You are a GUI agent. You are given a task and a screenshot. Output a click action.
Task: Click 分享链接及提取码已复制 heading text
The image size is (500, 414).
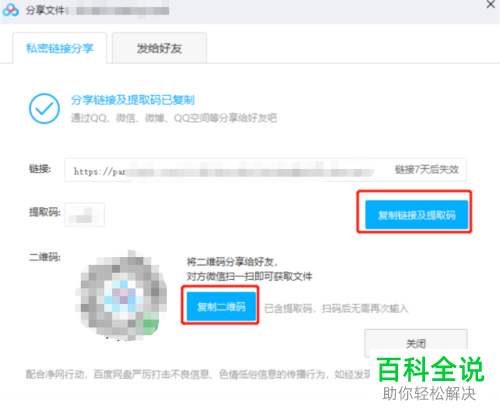click(x=133, y=100)
